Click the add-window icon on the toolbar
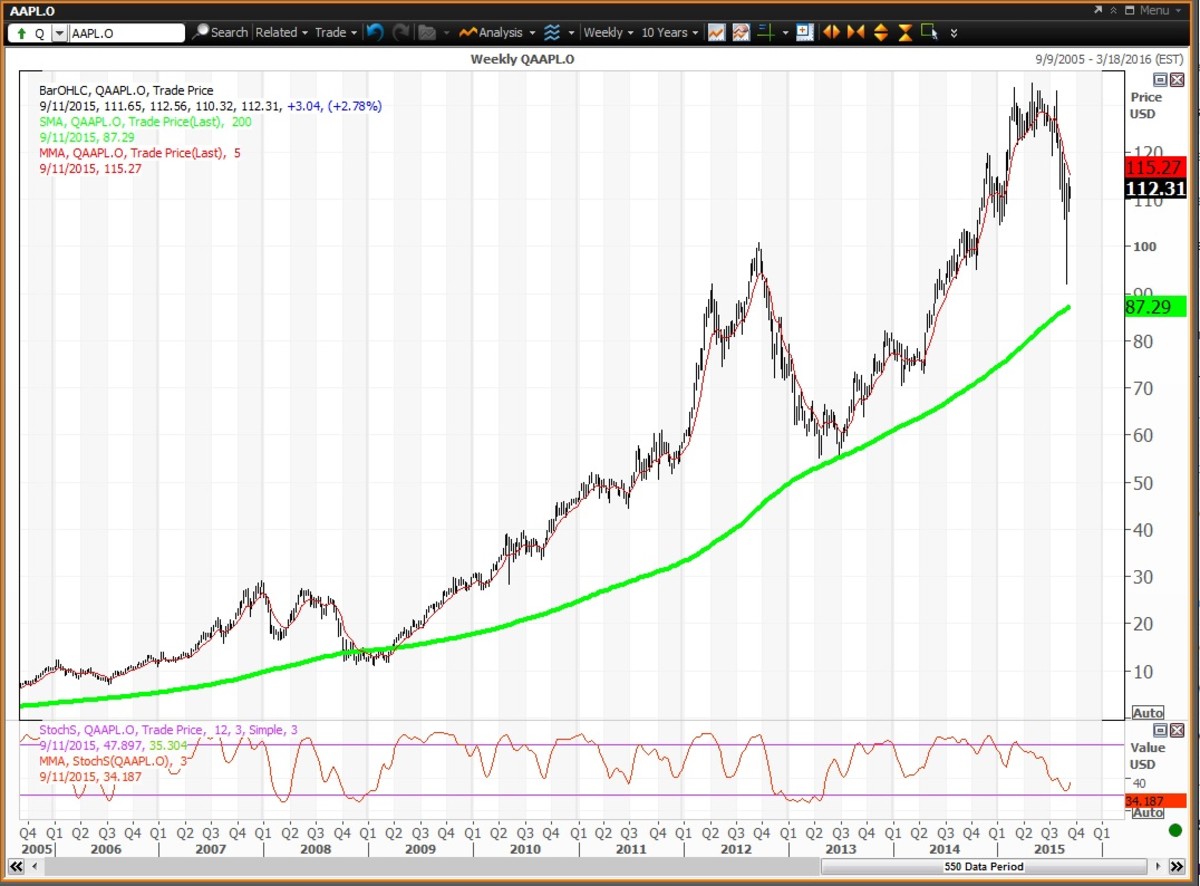The width and height of the screenshot is (1200, 886). pyautogui.click(x=803, y=32)
